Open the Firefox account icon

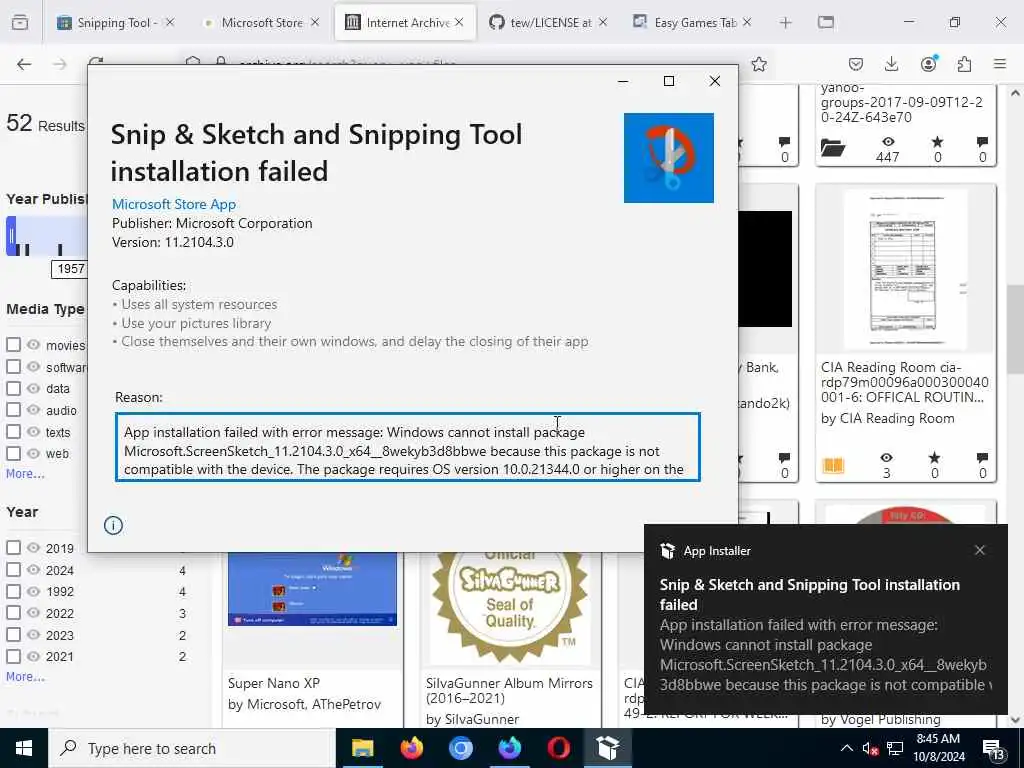(x=928, y=64)
